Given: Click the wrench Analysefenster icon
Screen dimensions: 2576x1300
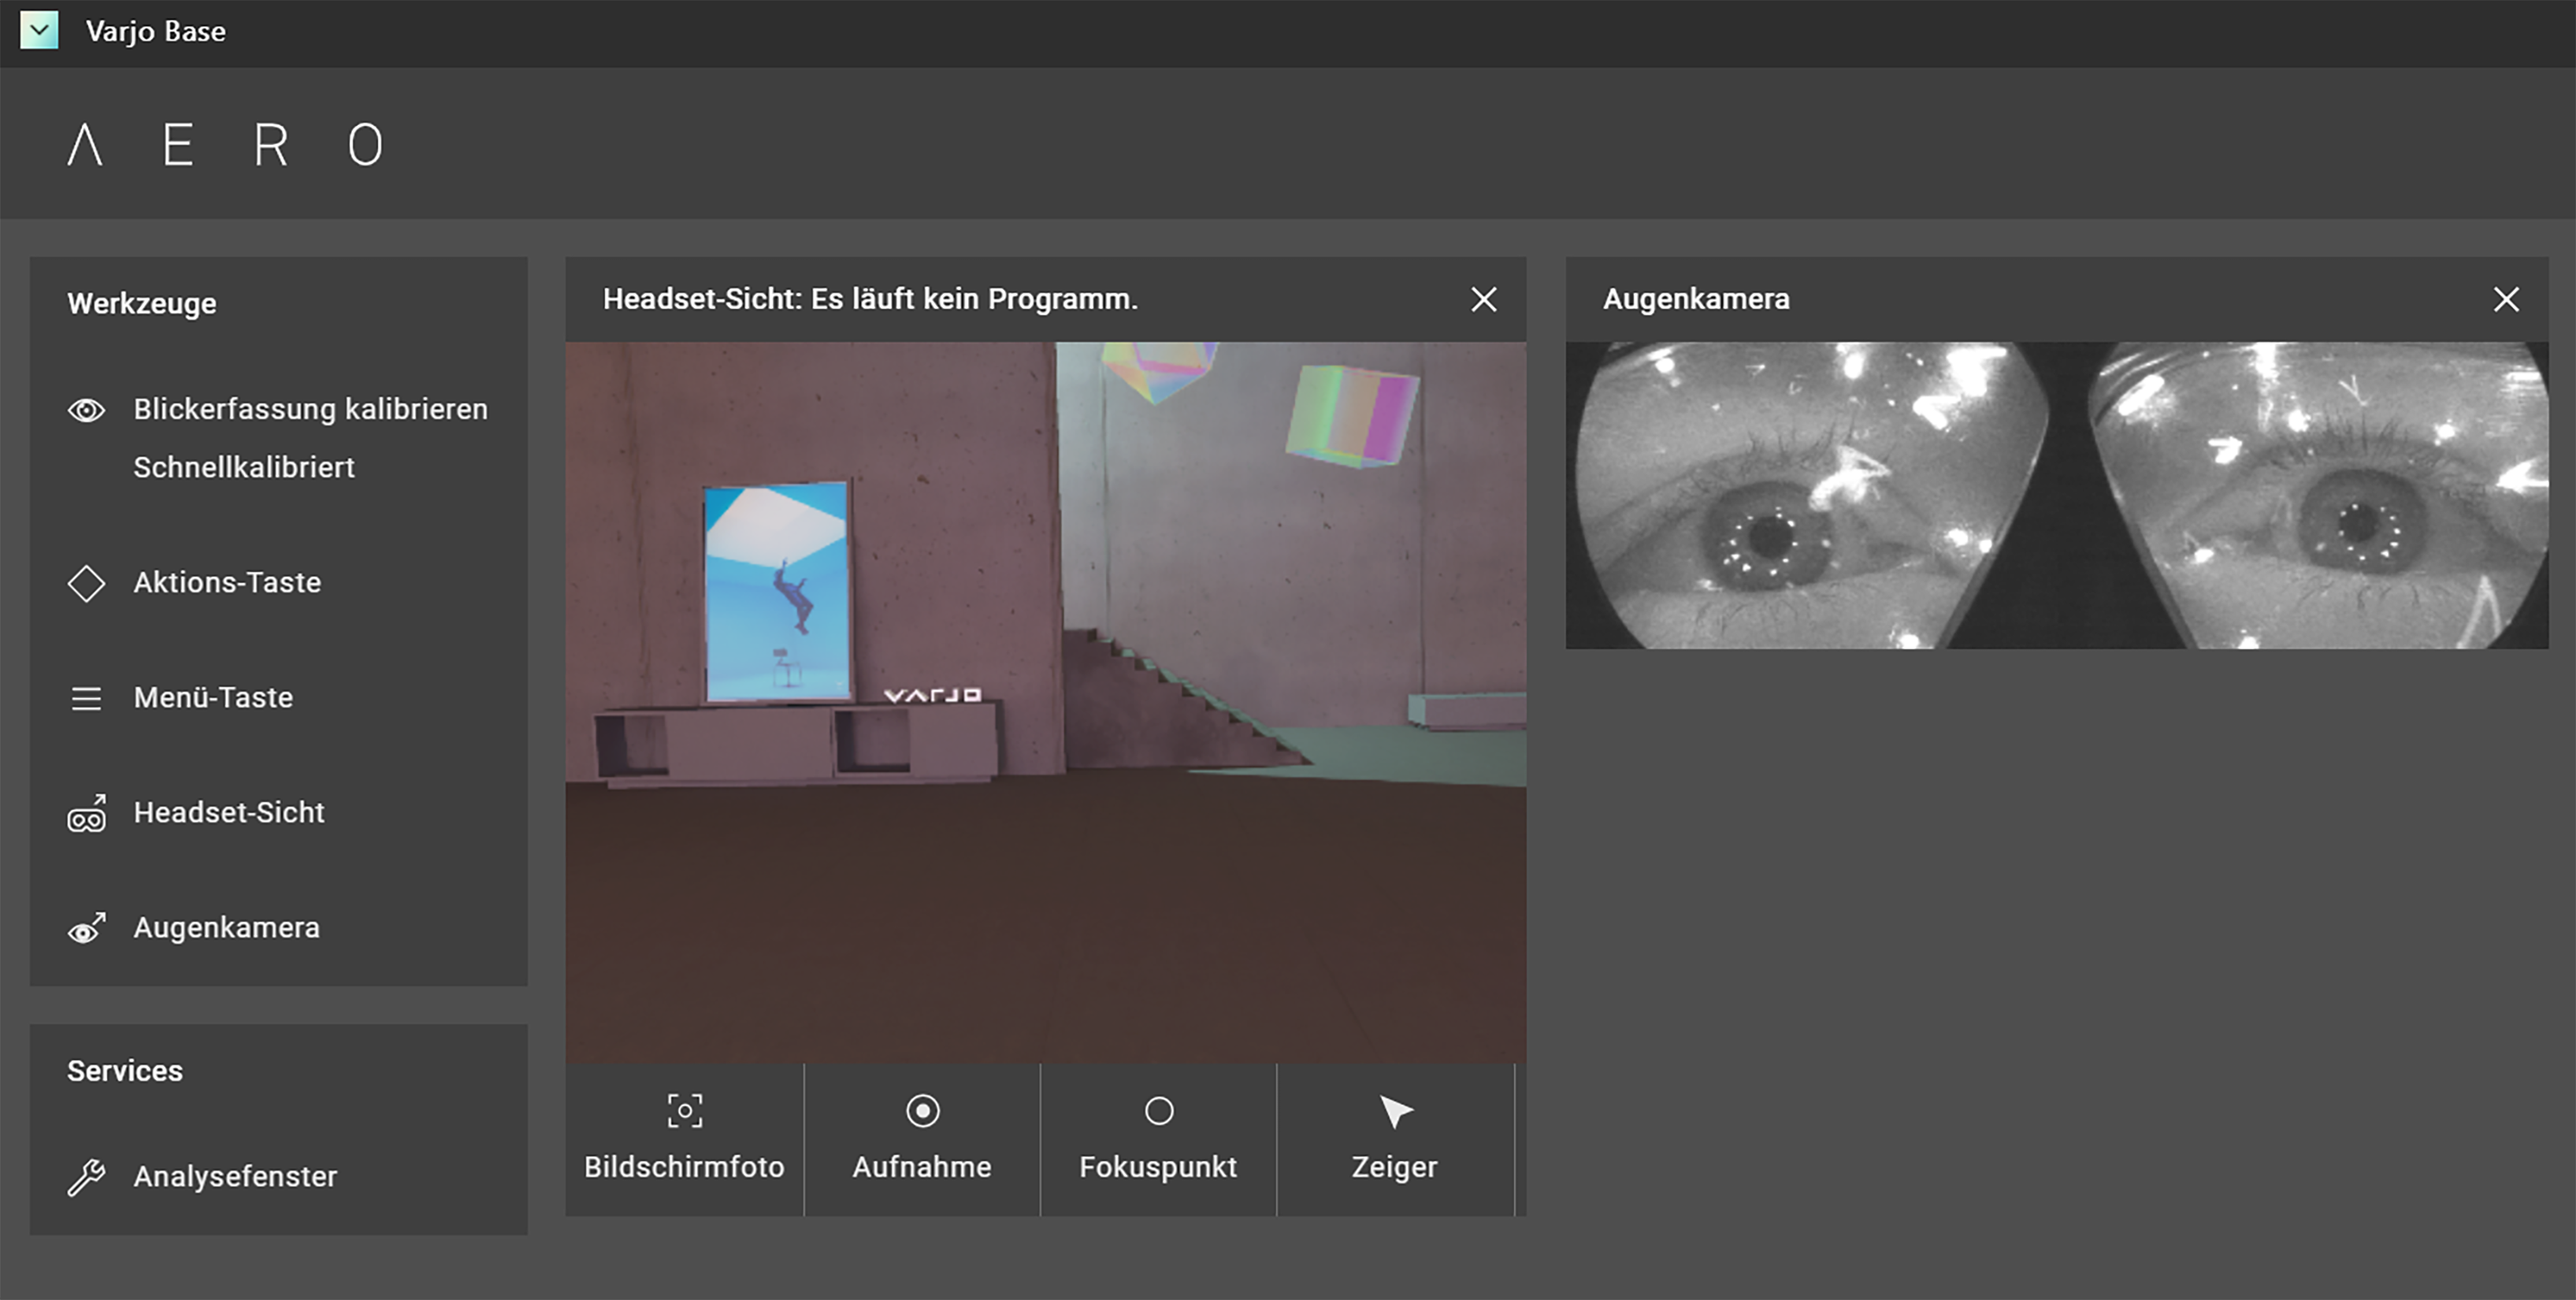Looking at the screenshot, I should [x=86, y=1177].
